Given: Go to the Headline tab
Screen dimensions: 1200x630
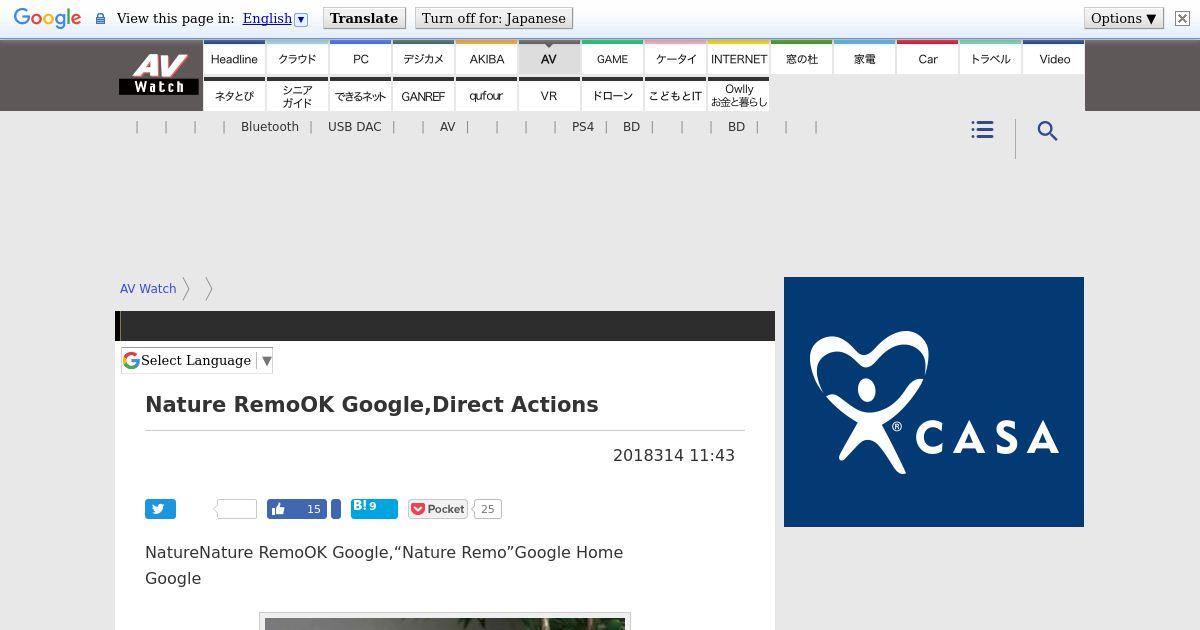Looking at the screenshot, I should pos(234,59).
